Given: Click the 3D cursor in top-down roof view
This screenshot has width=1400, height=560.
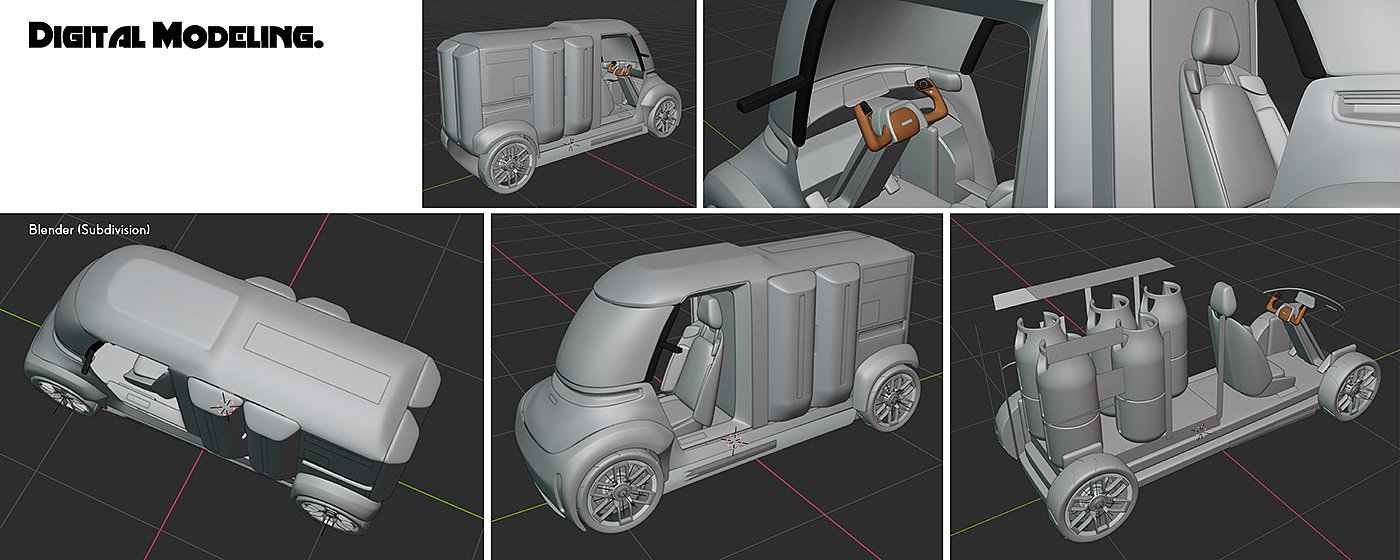Looking at the screenshot, I should [226, 405].
